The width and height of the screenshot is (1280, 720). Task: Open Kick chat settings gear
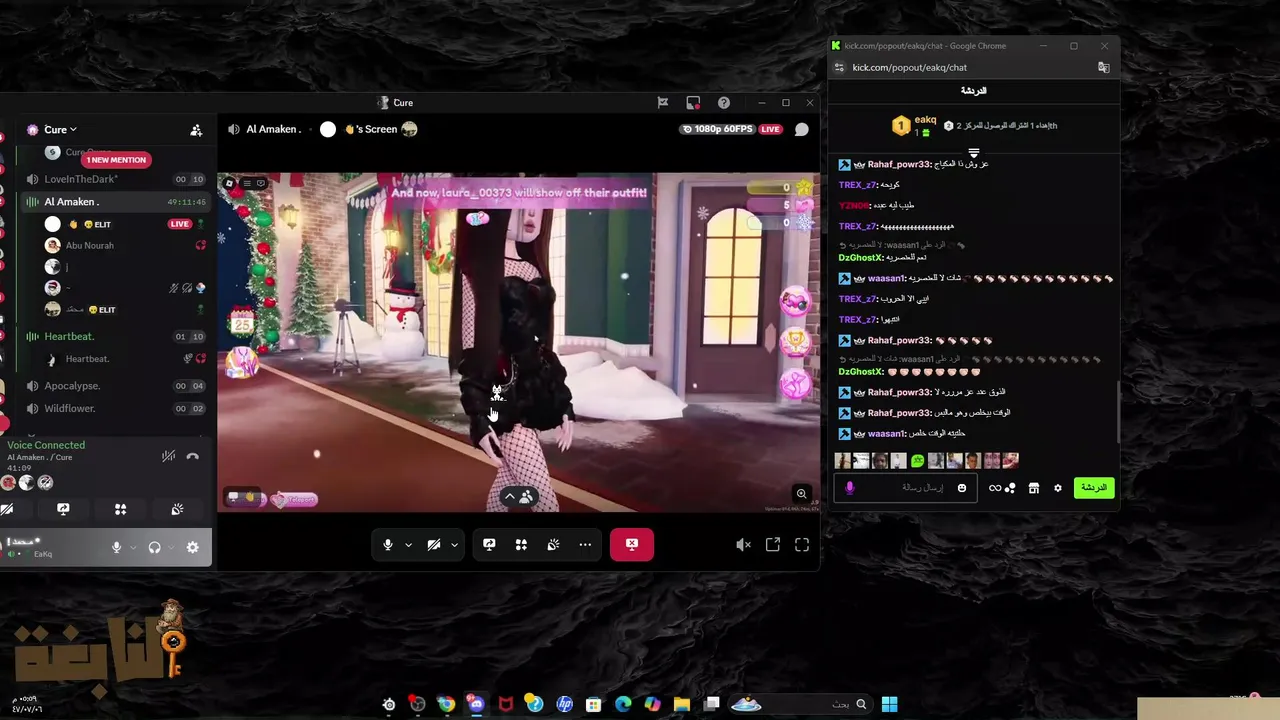click(x=1058, y=488)
